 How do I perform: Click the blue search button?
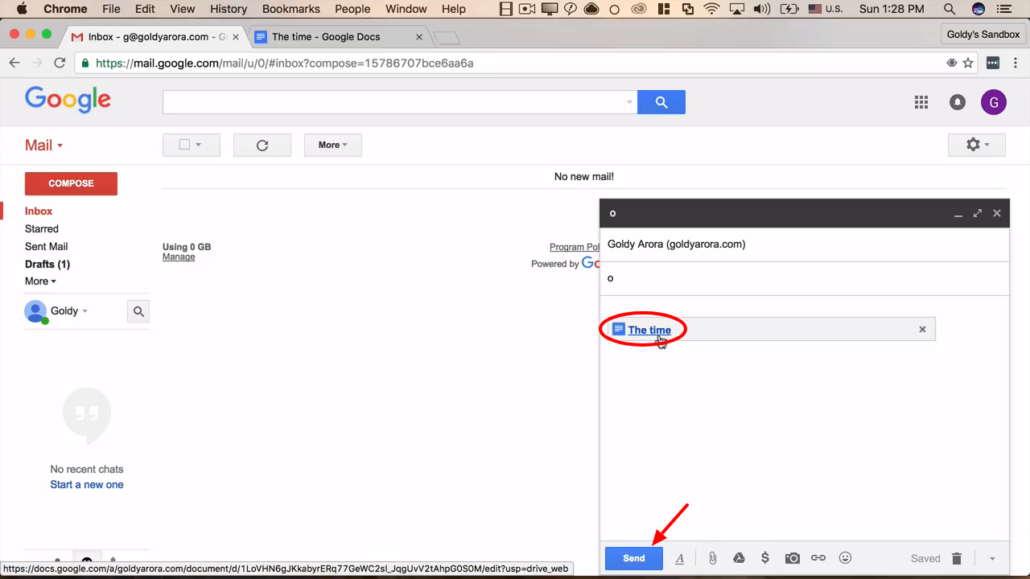click(x=661, y=102)
